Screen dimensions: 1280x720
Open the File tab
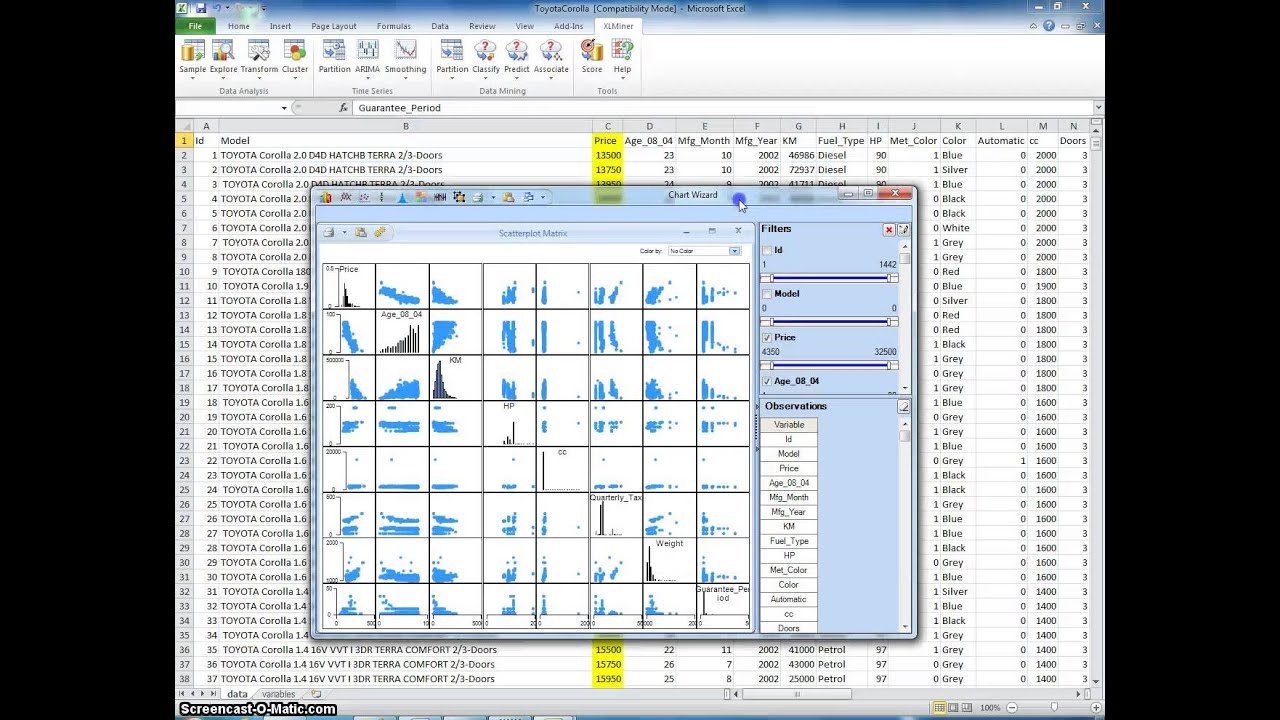pos(195,26)
